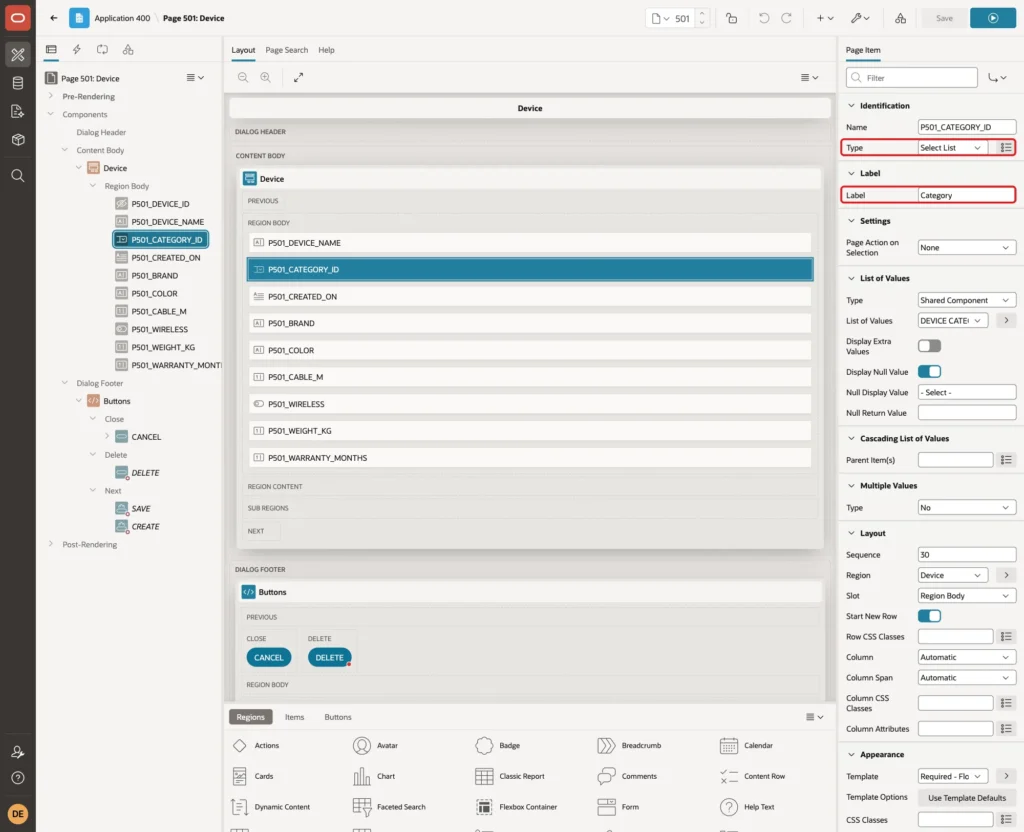Open Parent Item(s) picker list icon
The image size is (1024, 832).
tap(1006, 460)
